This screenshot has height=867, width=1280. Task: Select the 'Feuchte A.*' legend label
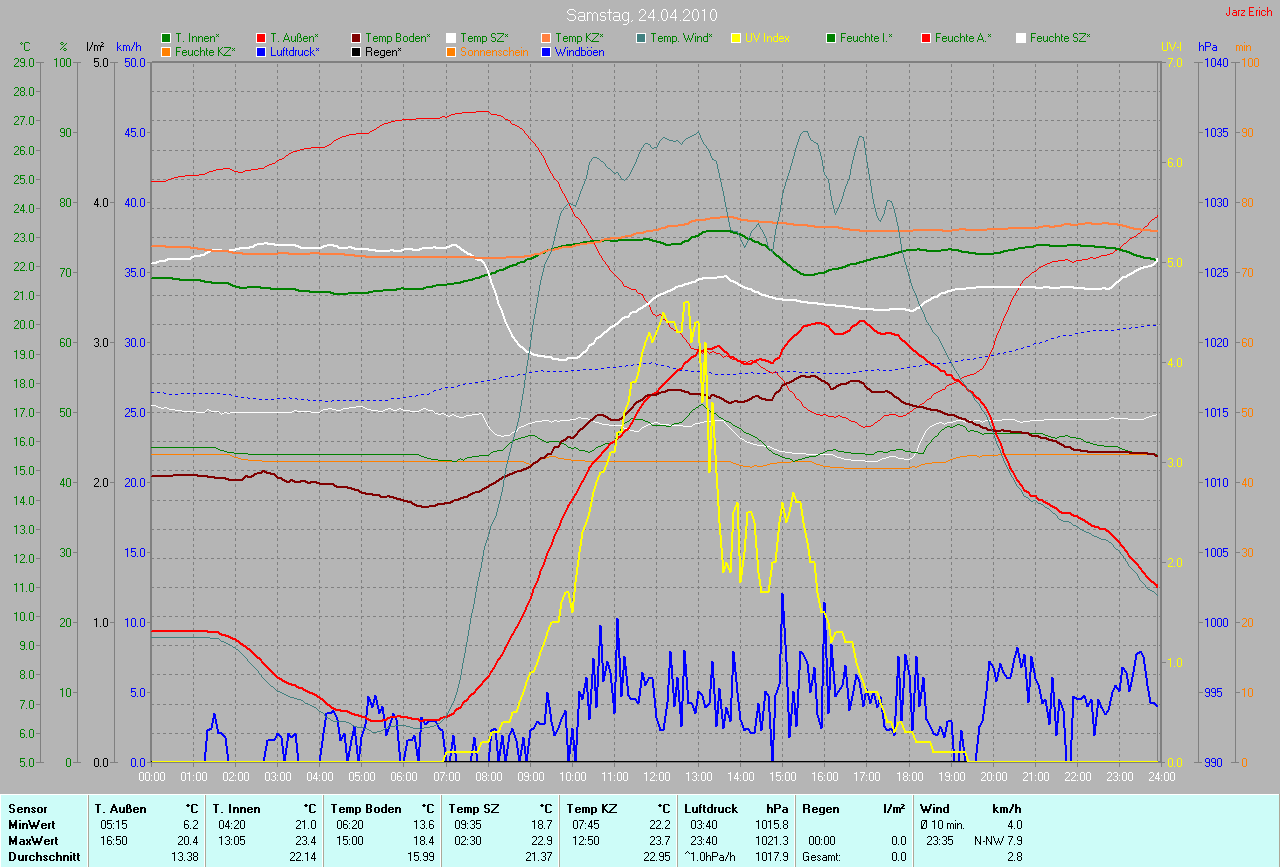[963, 38]
